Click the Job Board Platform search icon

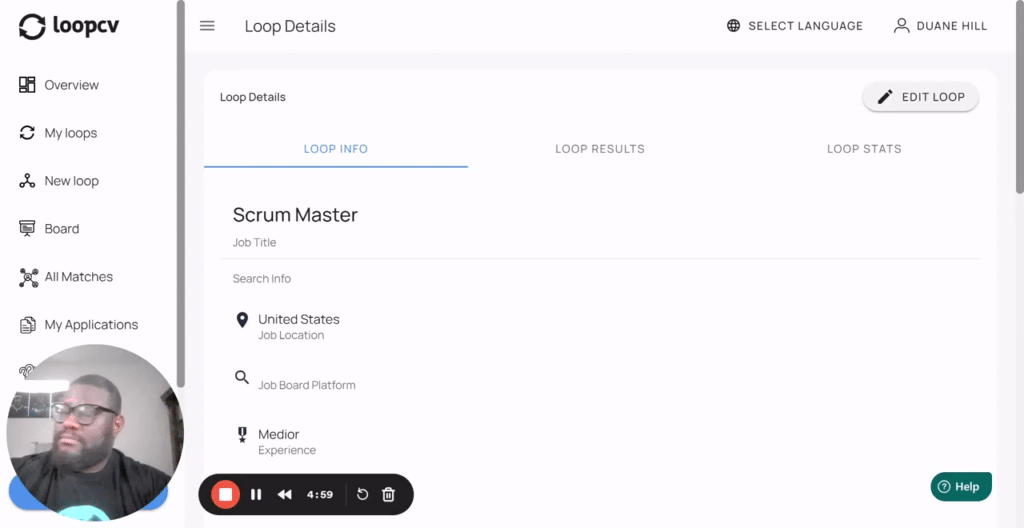(x=242, y=377)
